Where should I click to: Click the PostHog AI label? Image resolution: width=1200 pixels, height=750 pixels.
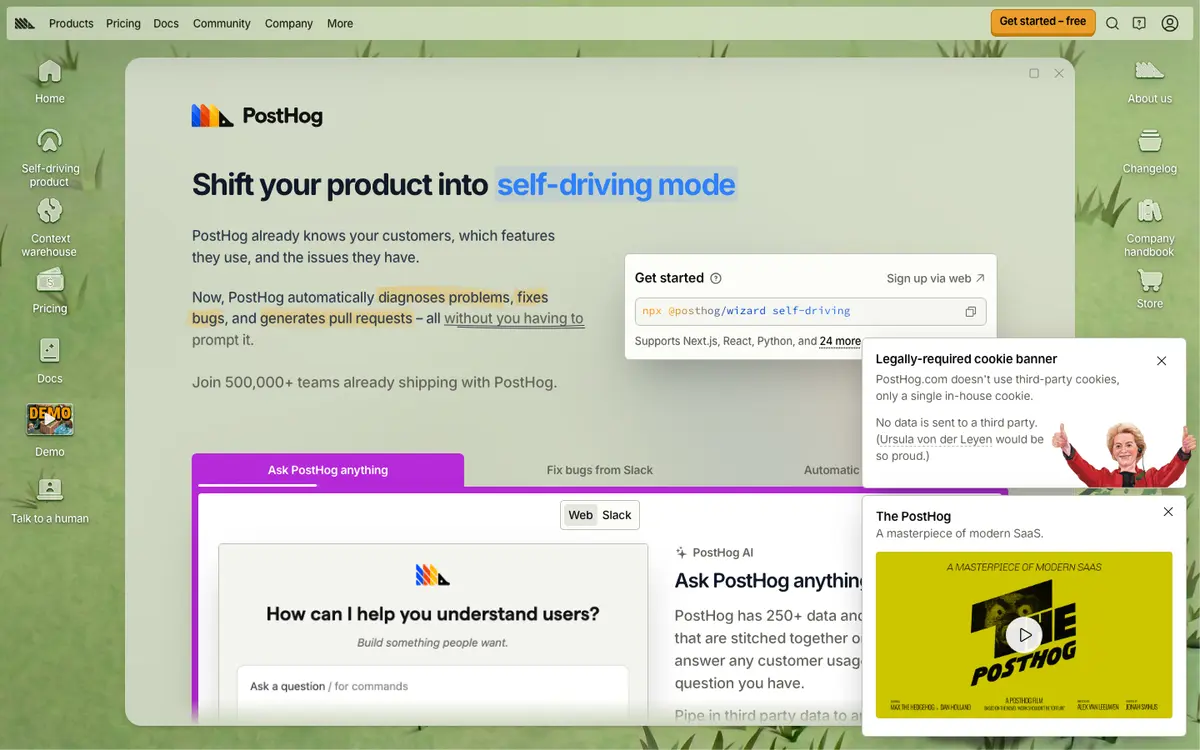(715, 552)
